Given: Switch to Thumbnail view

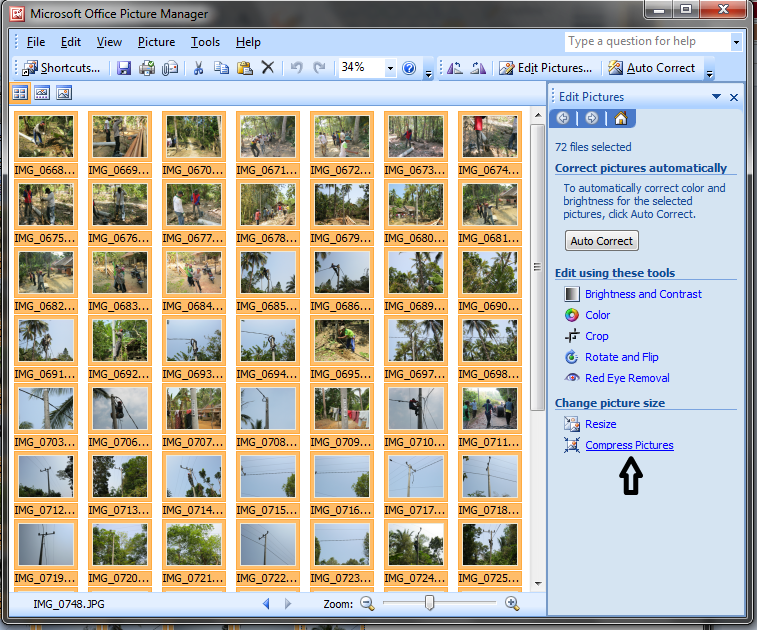Looking at the screenshot, I should [20, 93].
